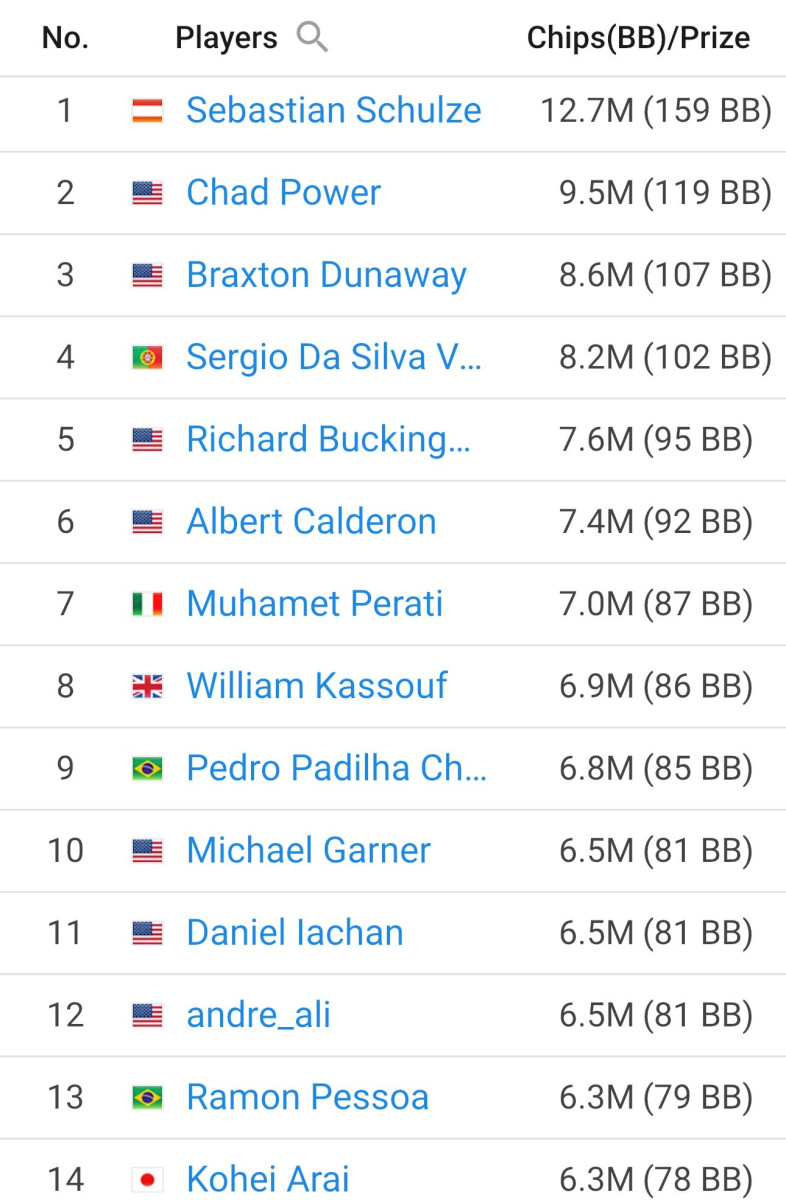Click the flag icon beside Sebastian Schulze
This screenshot has width=786, height=1200.
[147, 111]
